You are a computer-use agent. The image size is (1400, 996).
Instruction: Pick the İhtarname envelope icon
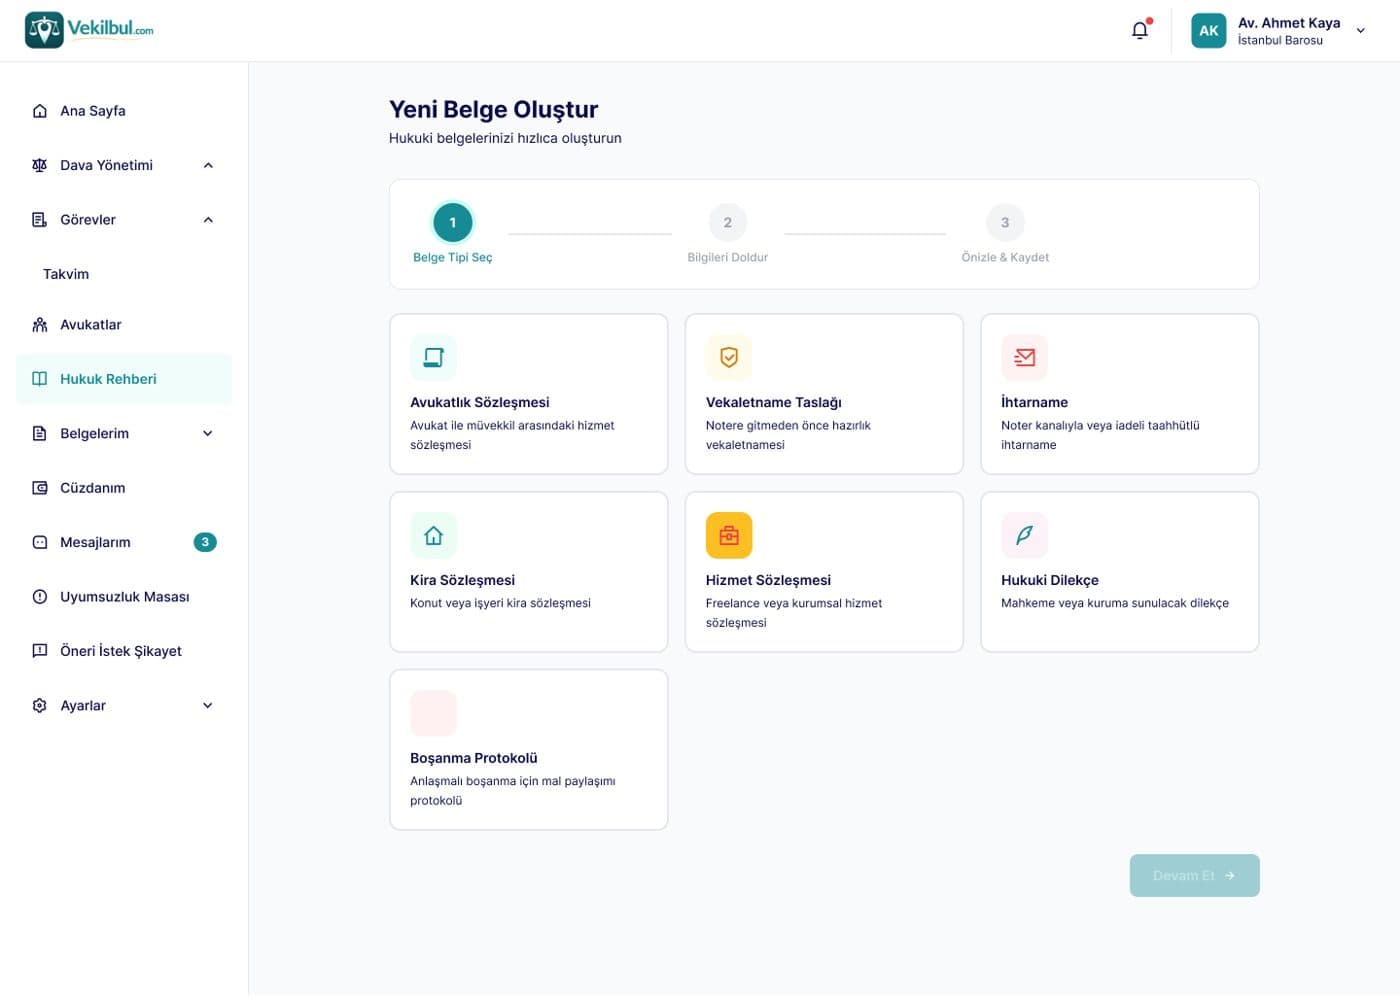click(1024, 357)
